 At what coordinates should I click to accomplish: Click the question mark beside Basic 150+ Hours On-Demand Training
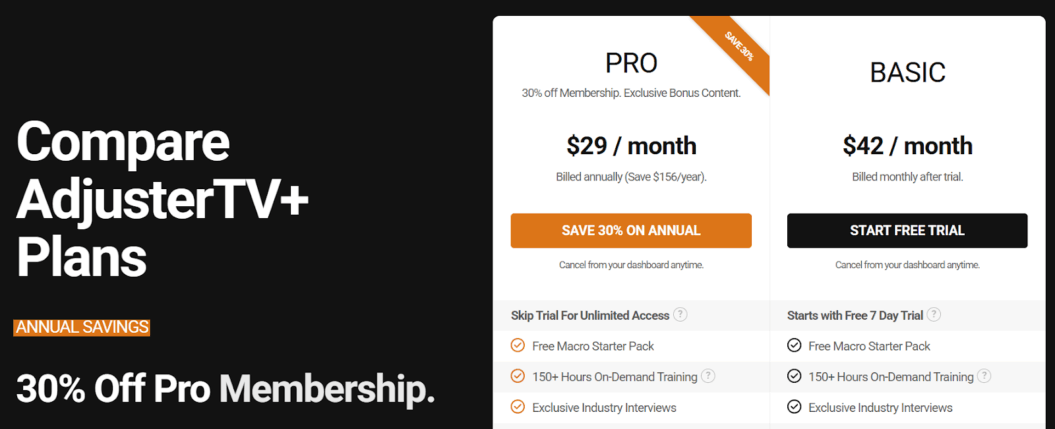coord(984,377)
